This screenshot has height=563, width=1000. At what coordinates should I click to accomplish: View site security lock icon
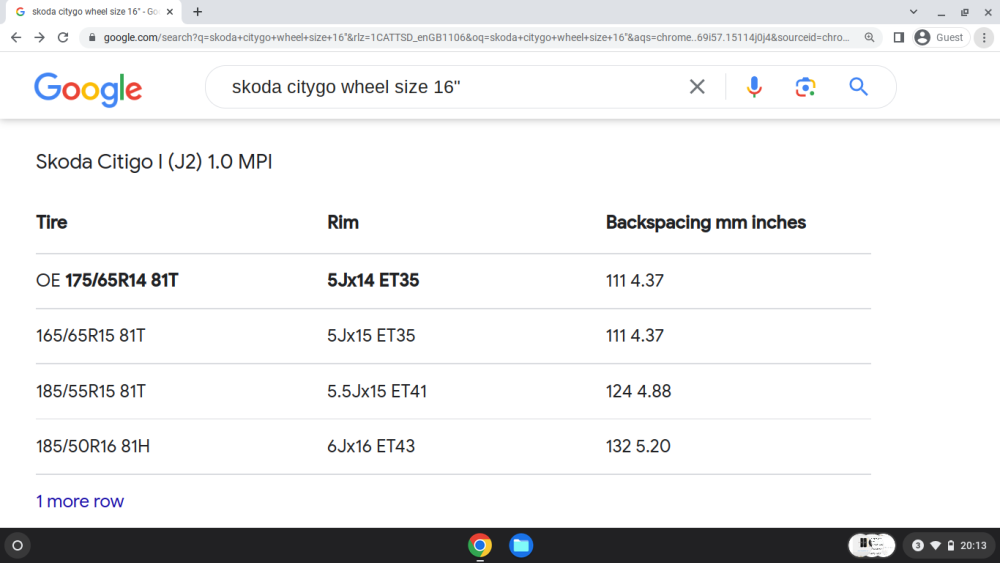pyautogui.click(x=92, y=38)
